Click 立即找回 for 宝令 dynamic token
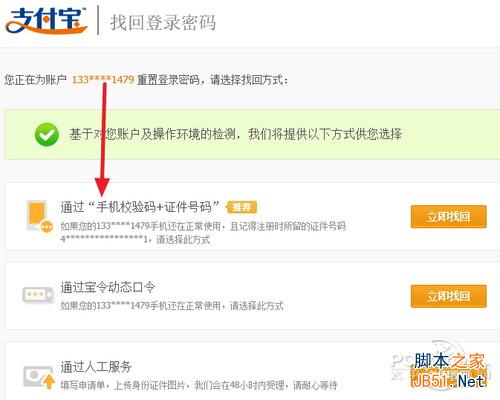The width and height of the screenshot is (500, 400). point(448,296)
